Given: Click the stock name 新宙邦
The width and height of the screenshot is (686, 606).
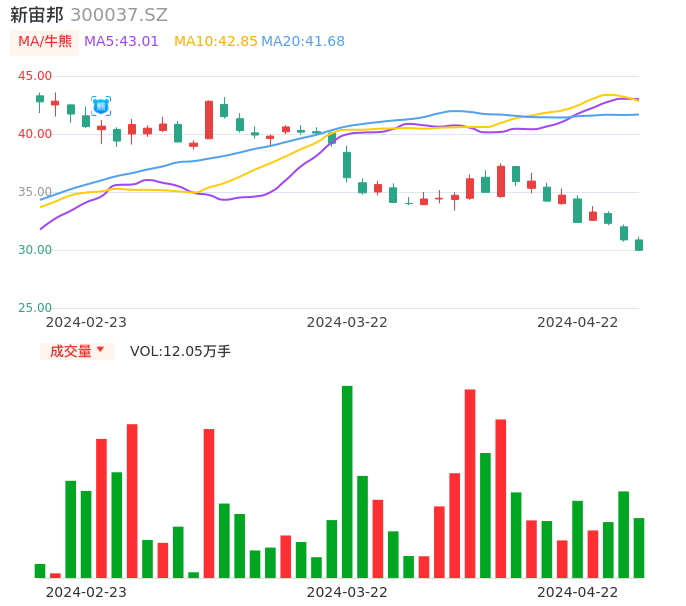Looking at the screenshot, I should (37, 15).
